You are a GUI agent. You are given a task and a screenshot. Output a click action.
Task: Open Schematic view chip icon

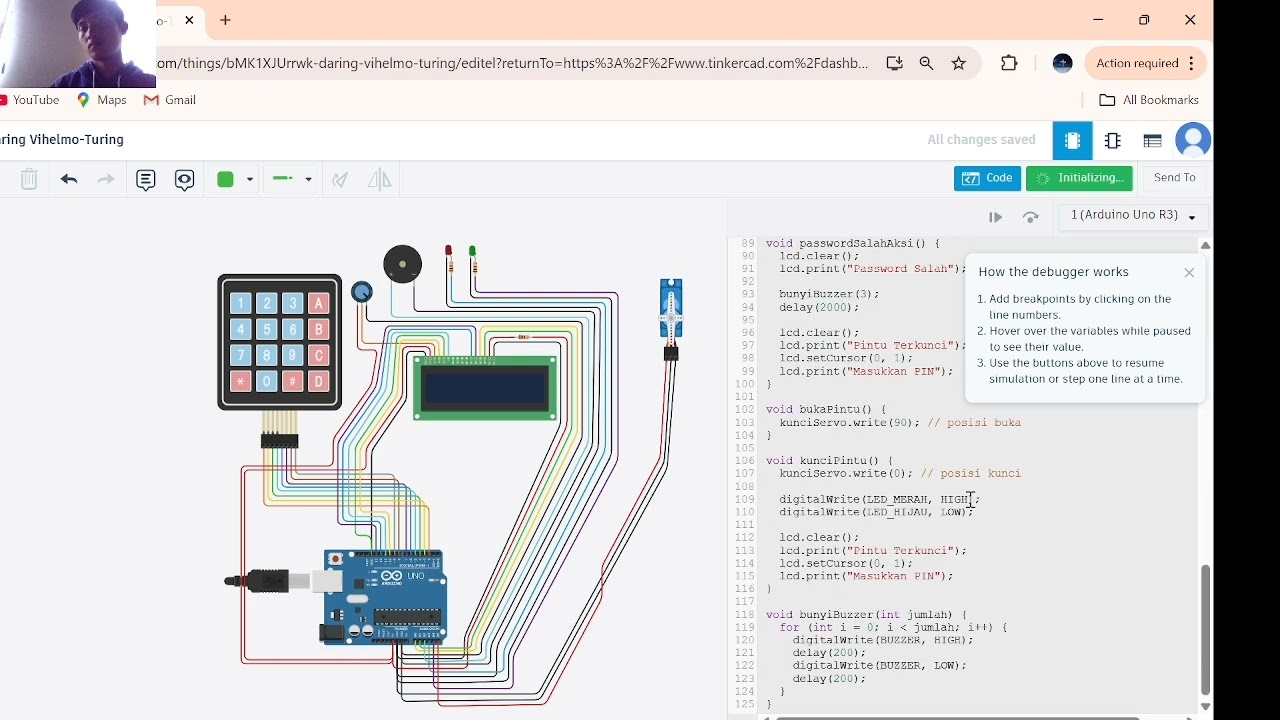tap(1113, 141)
